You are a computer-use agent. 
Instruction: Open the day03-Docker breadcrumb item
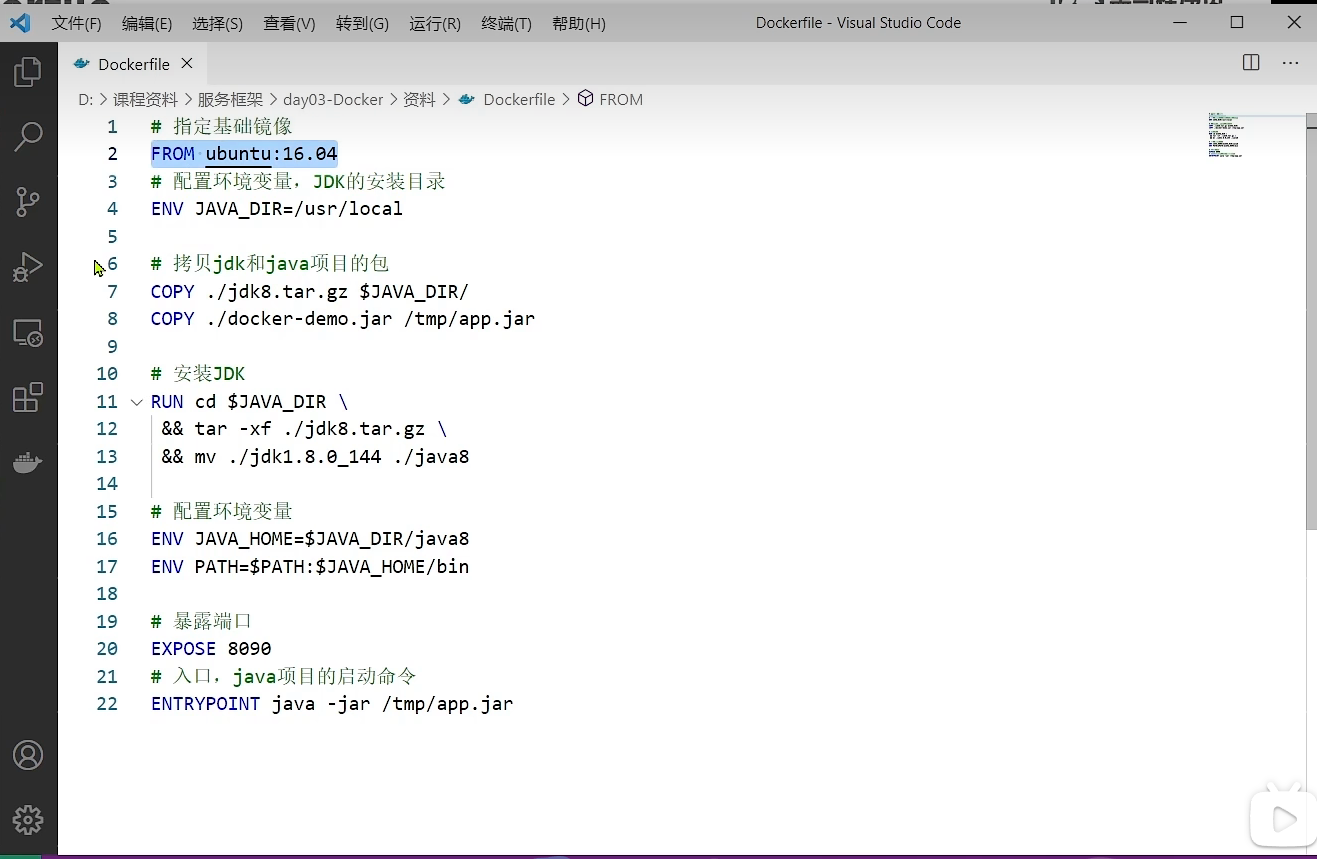coord(333,99)
